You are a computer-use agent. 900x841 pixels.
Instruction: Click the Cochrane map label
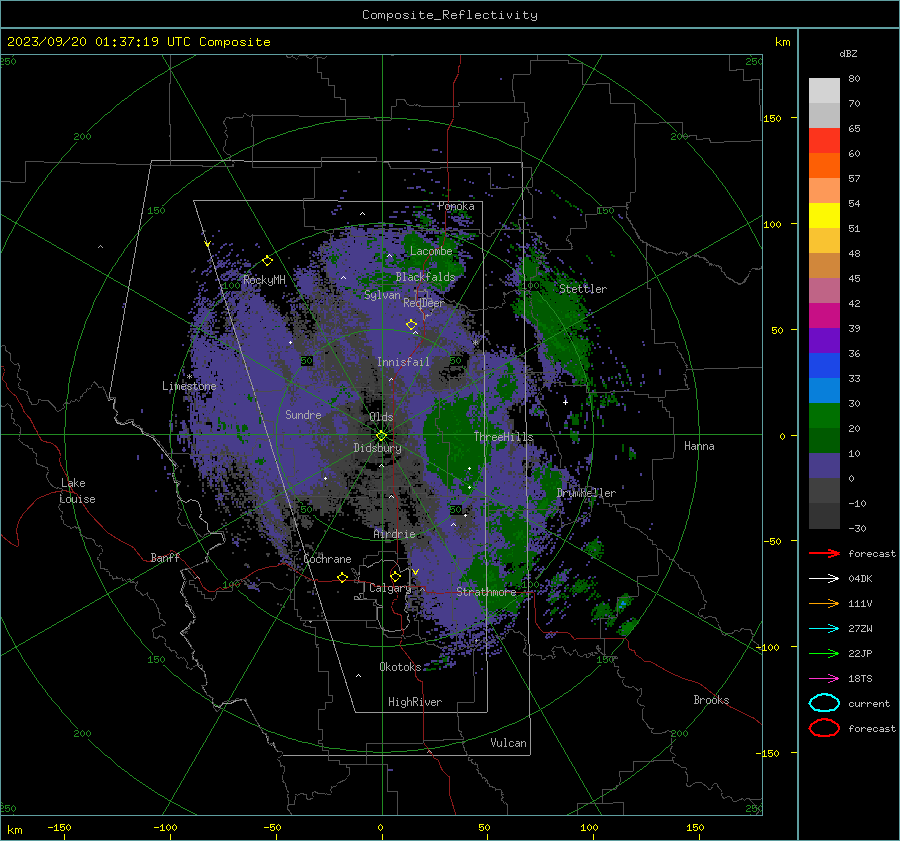coord(327,559)
